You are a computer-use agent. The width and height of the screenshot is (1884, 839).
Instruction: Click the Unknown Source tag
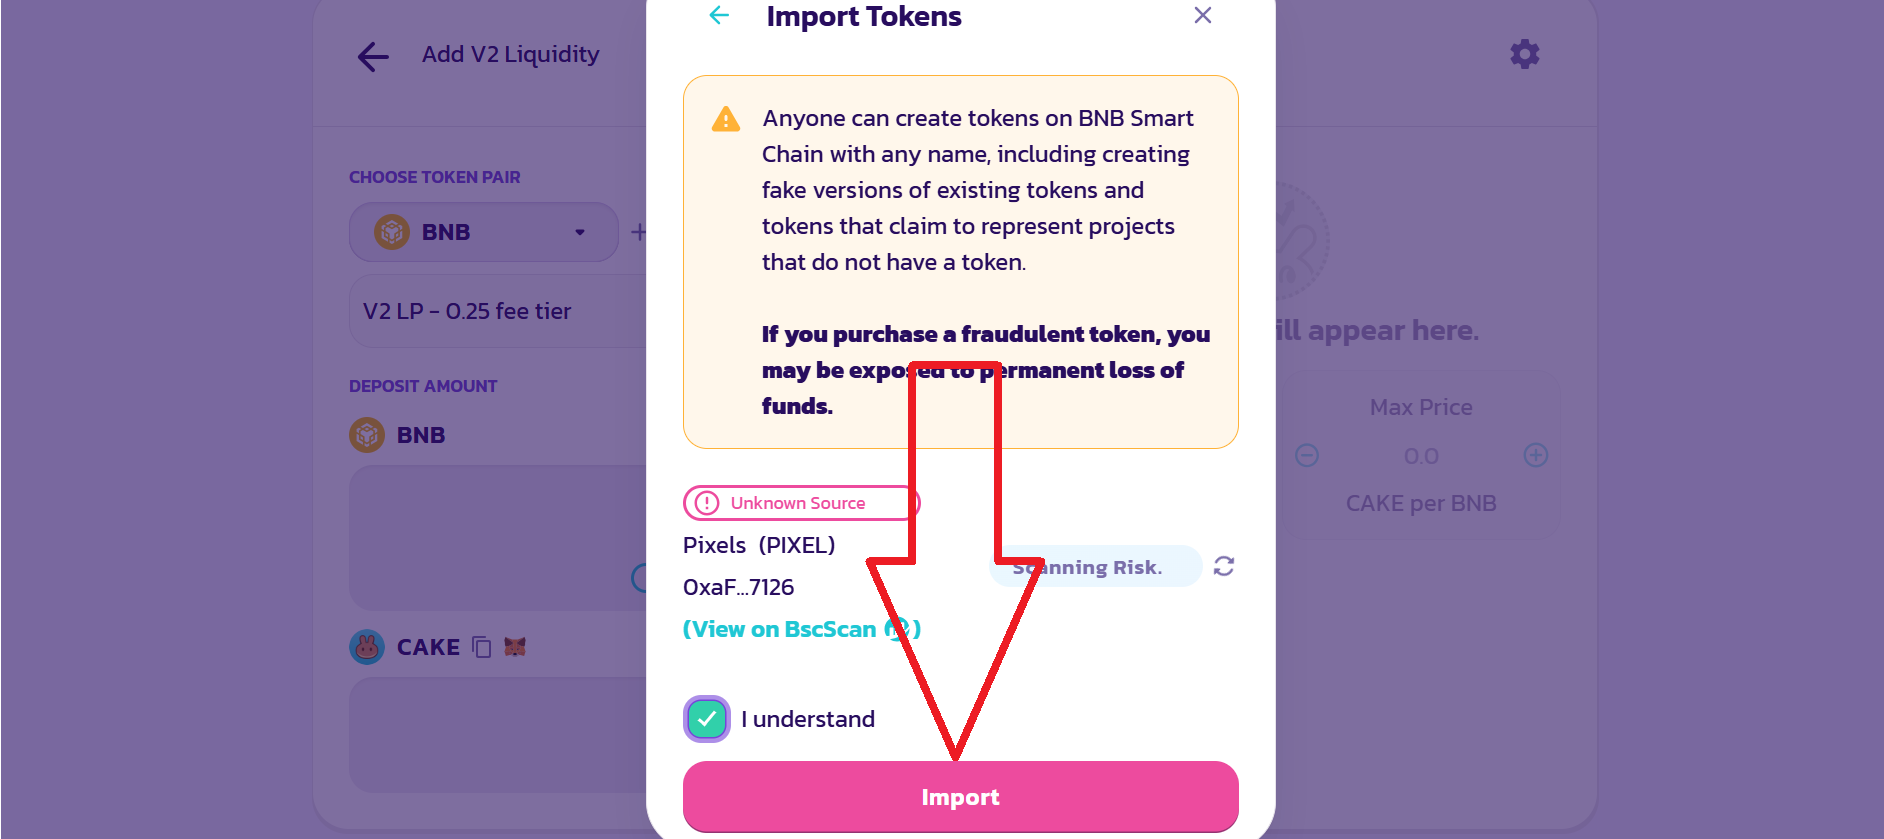tap(801, 503)
